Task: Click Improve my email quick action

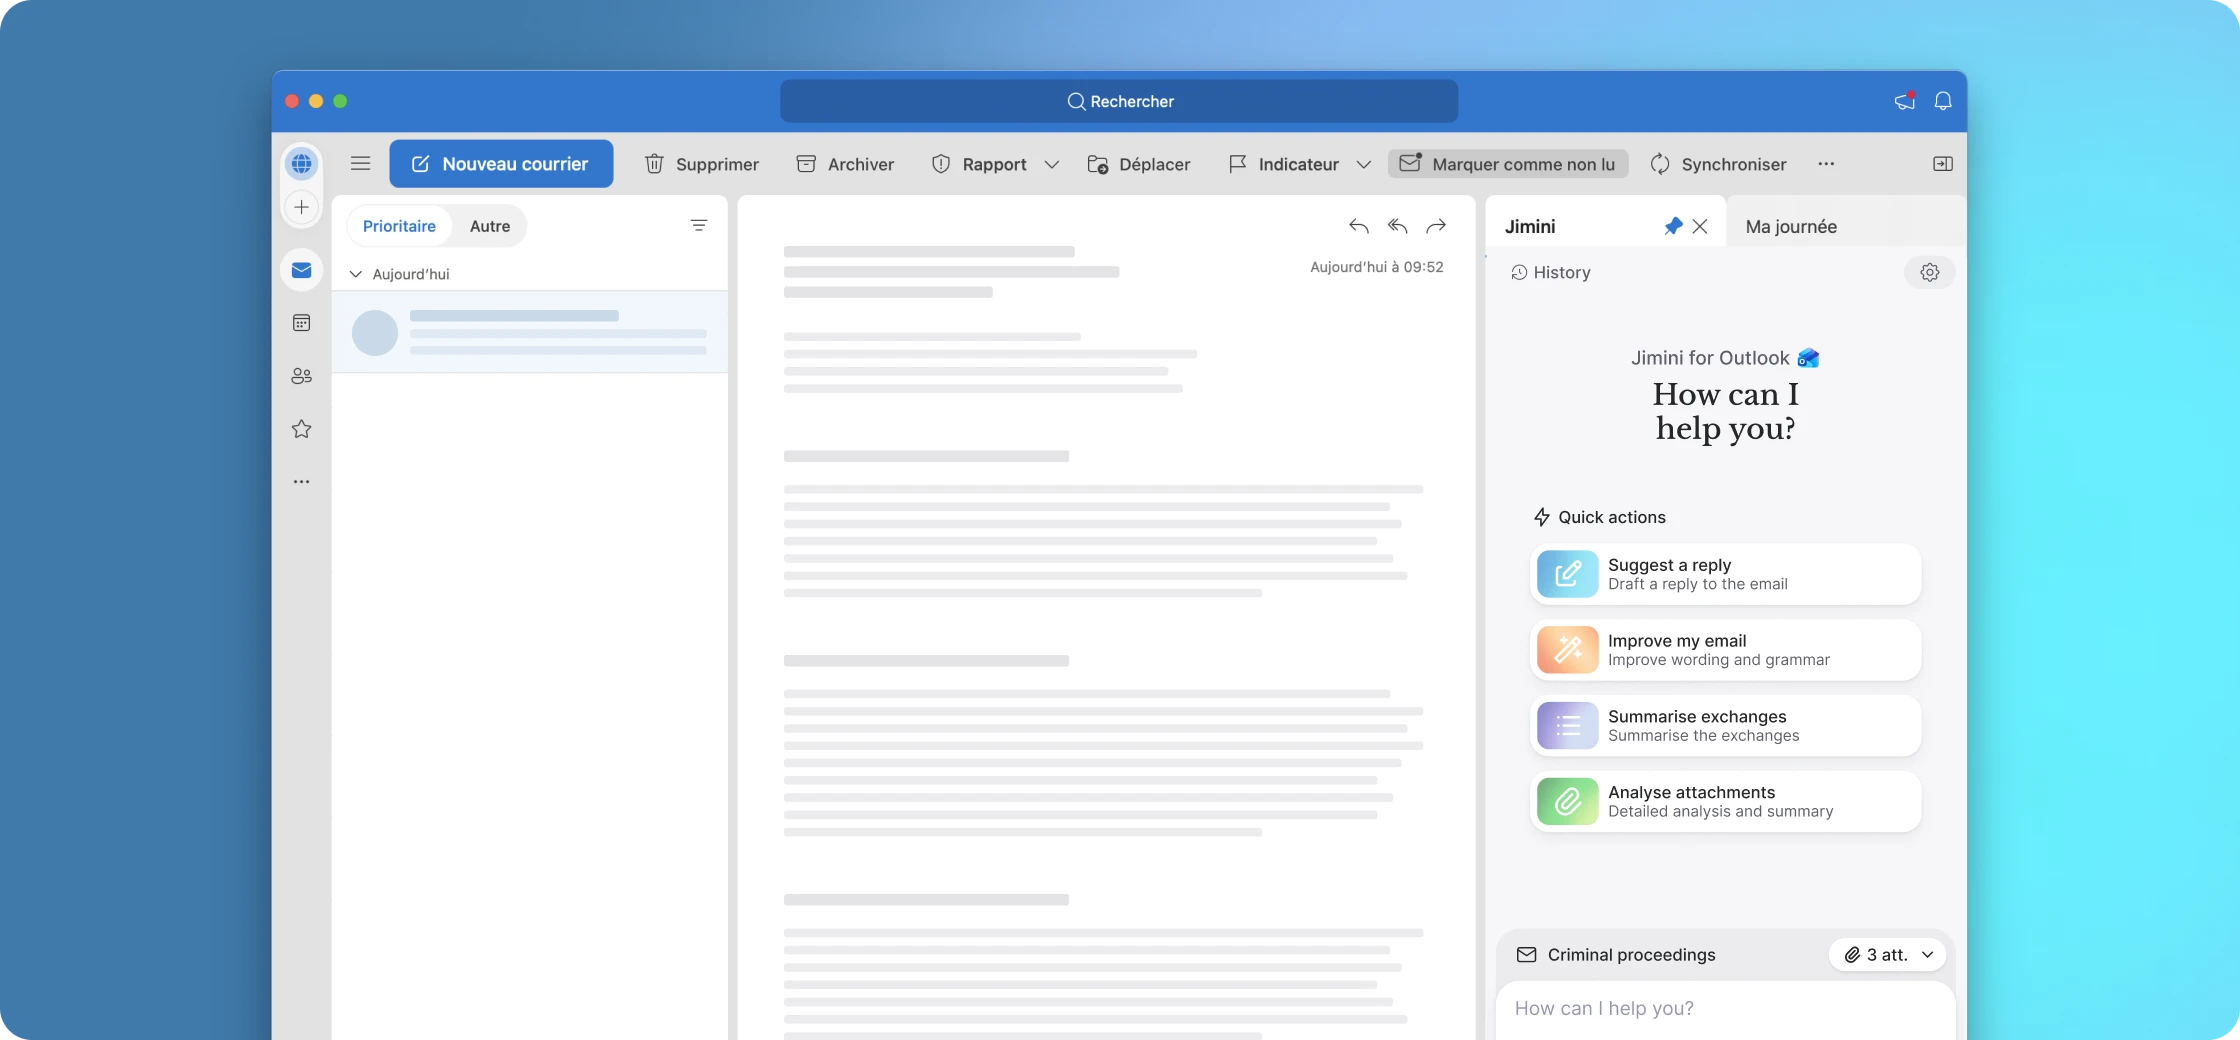Action: 1726,650
